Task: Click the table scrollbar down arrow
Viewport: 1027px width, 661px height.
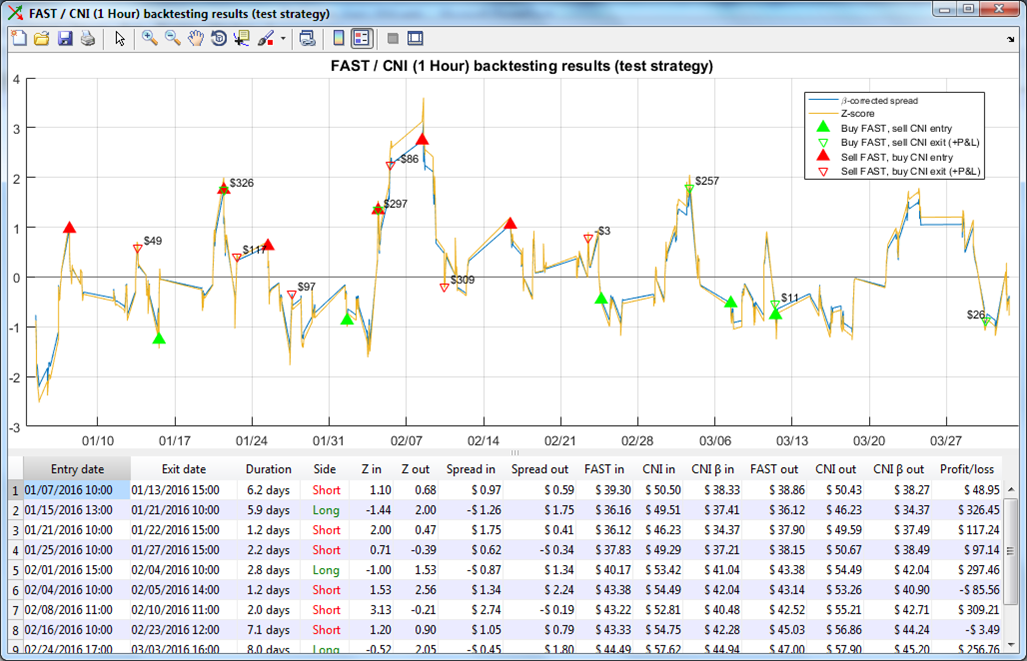Action: click(x=1011, y=645)
